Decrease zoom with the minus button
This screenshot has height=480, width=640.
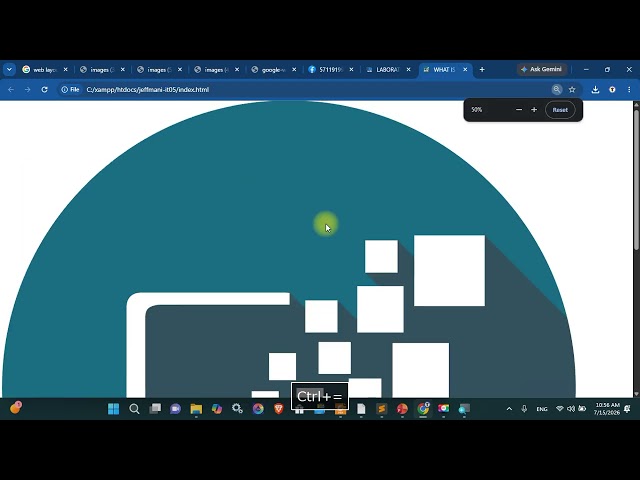coord(519,110)
